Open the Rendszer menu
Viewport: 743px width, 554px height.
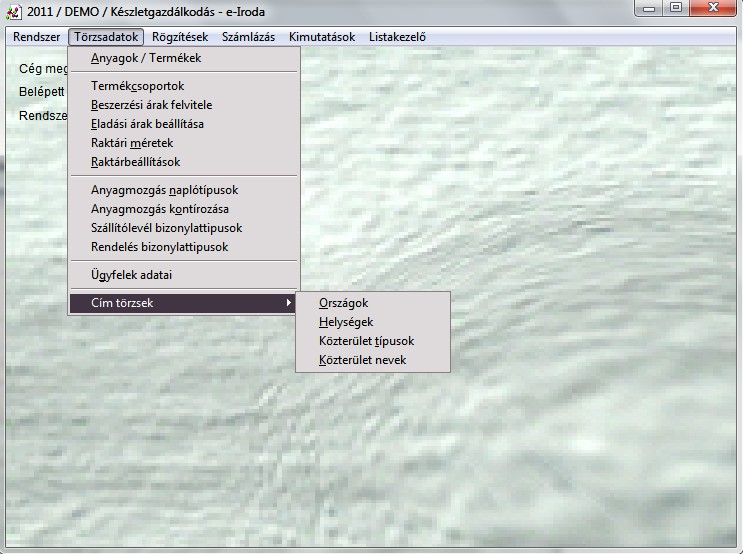click(x=37, y=37)
